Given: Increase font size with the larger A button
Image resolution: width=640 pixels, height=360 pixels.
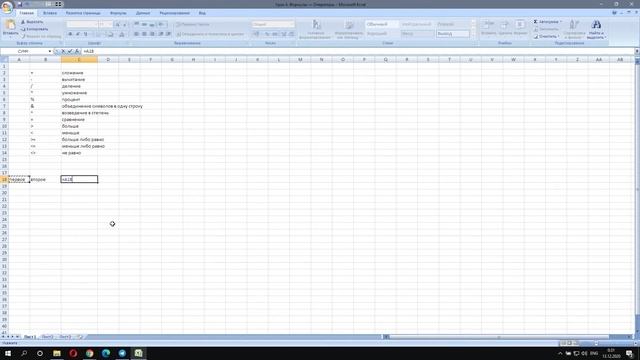Looking at the screenshot, I should point(118,24).
